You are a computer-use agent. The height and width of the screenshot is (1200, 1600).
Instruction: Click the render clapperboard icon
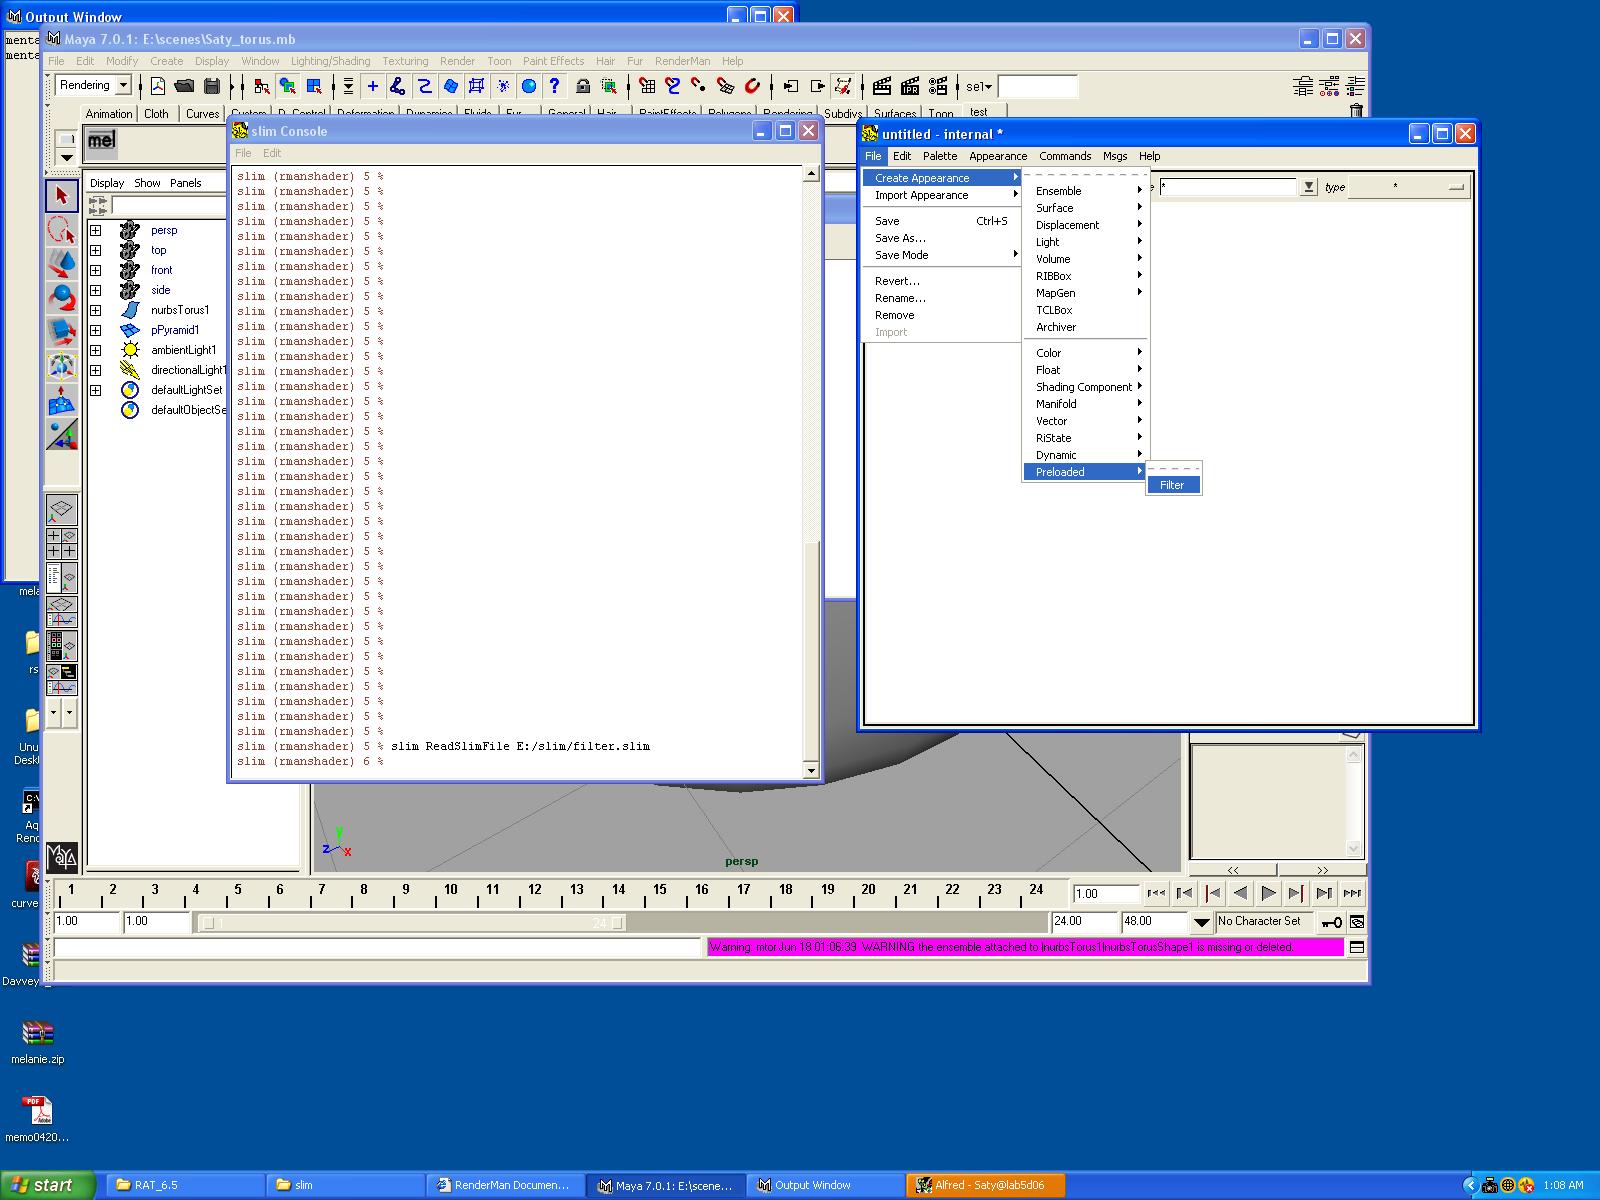coord(882,86)
